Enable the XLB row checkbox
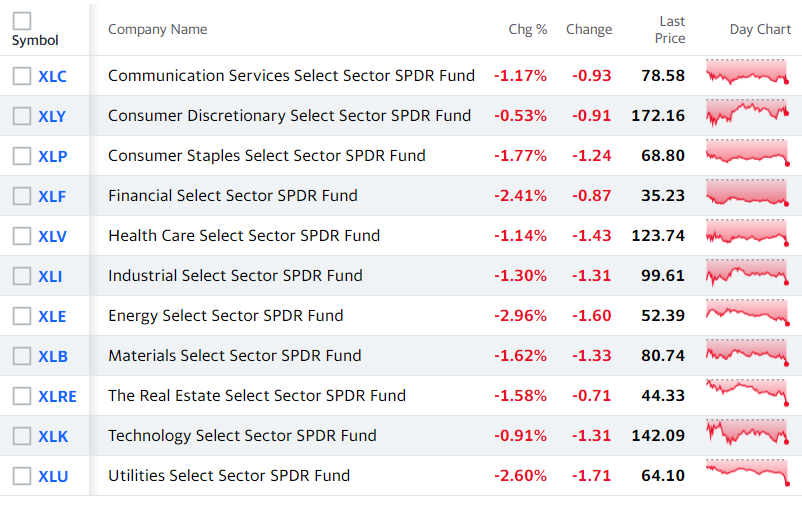 (x=22, y=356)
